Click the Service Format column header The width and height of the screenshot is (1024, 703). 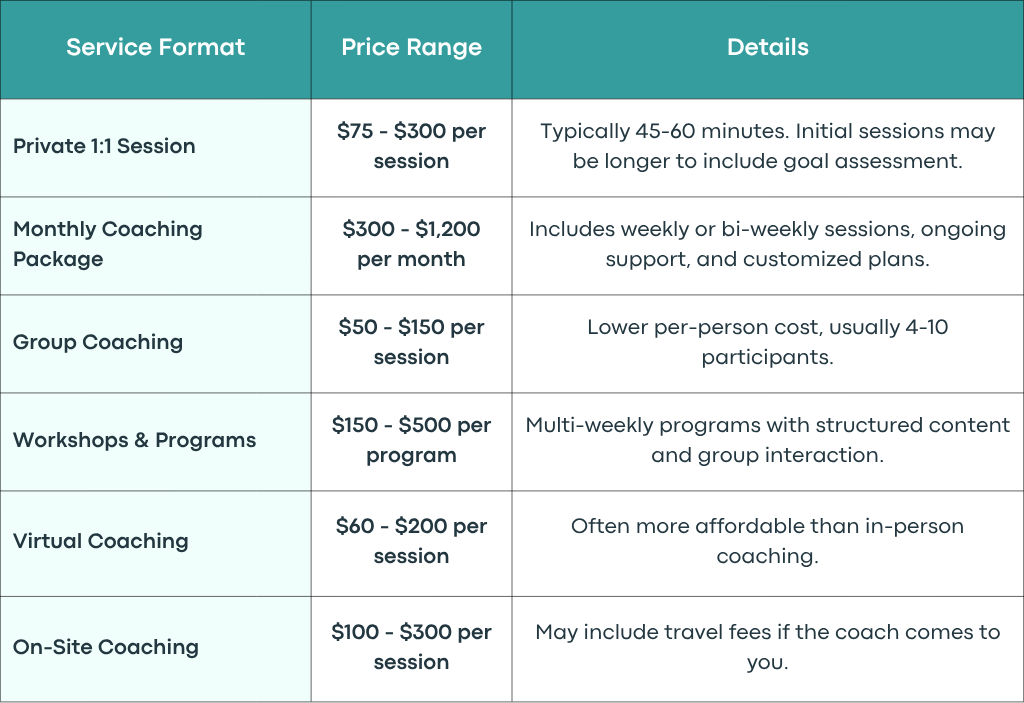click(155, 47)
